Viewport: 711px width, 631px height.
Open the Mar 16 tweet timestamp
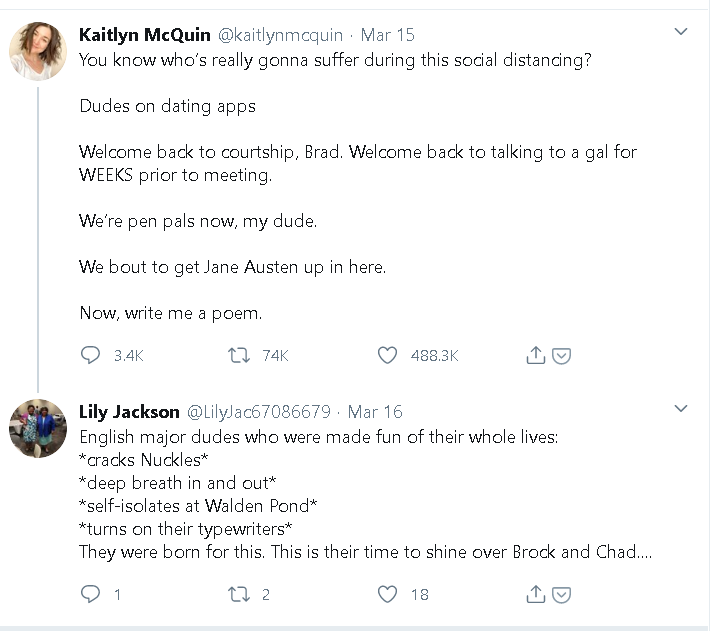[375, 412]
